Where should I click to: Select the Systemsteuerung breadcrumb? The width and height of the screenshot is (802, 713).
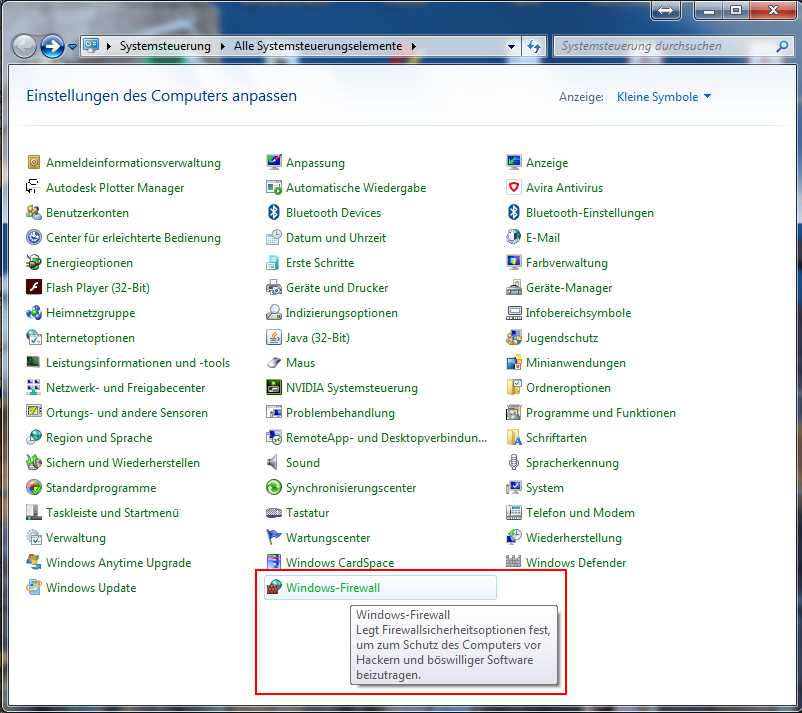point(165,46)
